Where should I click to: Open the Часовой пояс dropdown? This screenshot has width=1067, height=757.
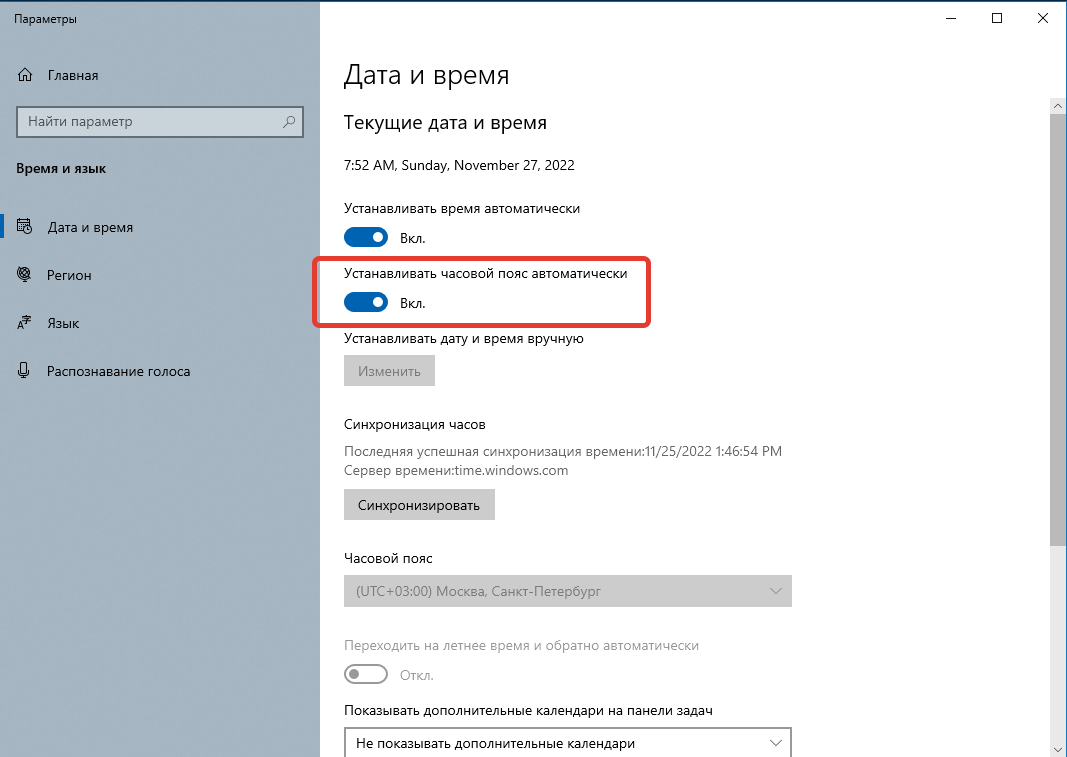tap(568, 591)
